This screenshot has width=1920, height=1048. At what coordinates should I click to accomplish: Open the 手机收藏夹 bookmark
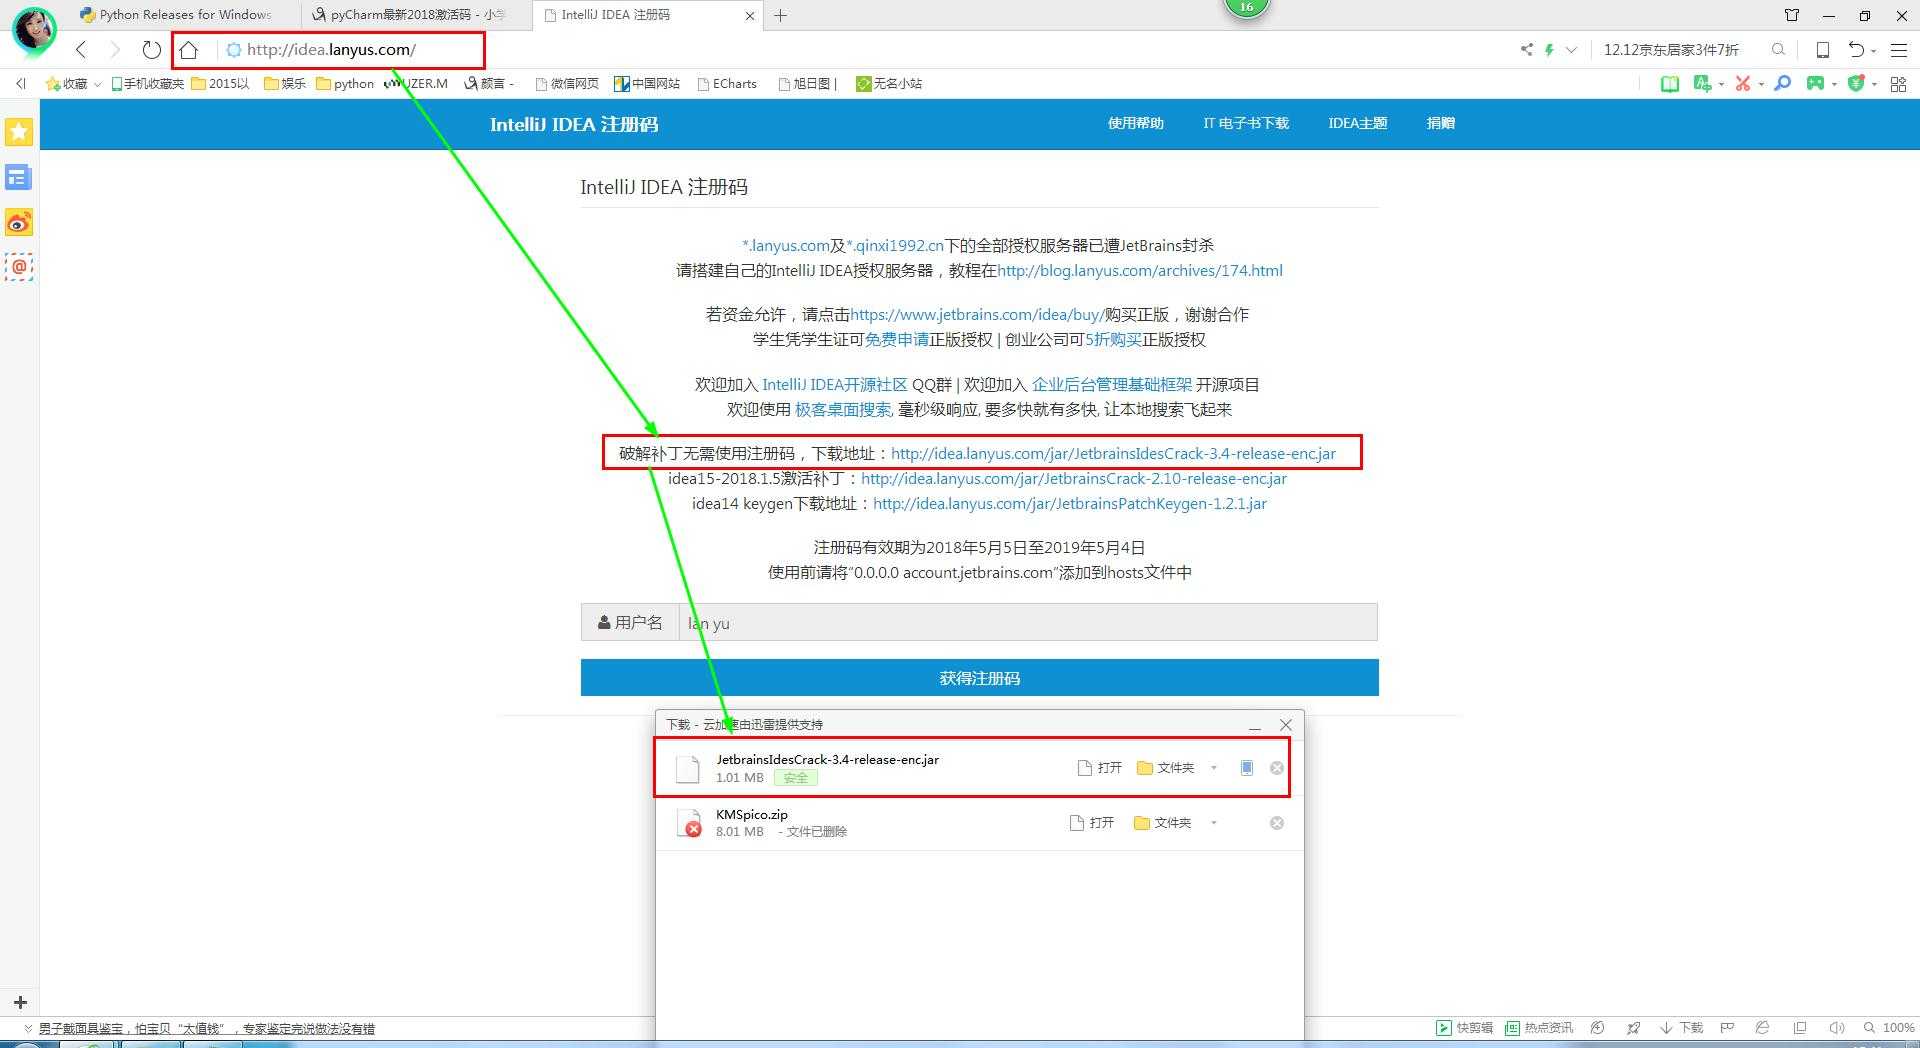tap(148, 84)
